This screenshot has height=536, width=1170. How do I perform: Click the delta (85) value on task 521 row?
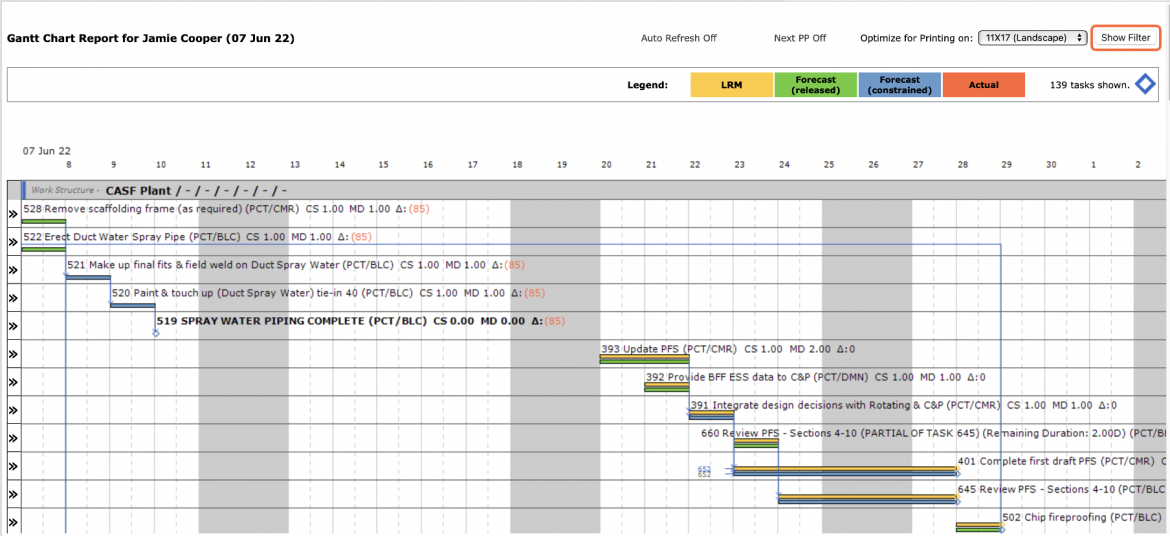click(514, 265)
